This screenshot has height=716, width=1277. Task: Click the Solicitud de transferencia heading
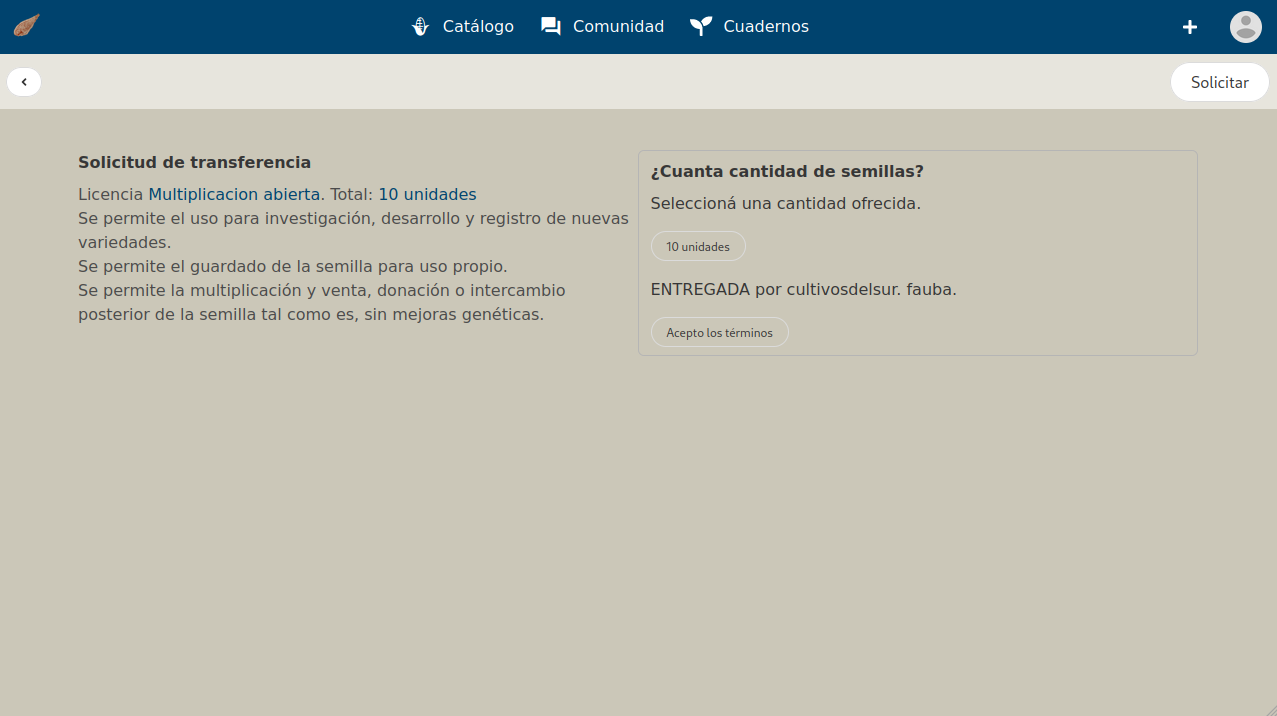click(195, 162)
